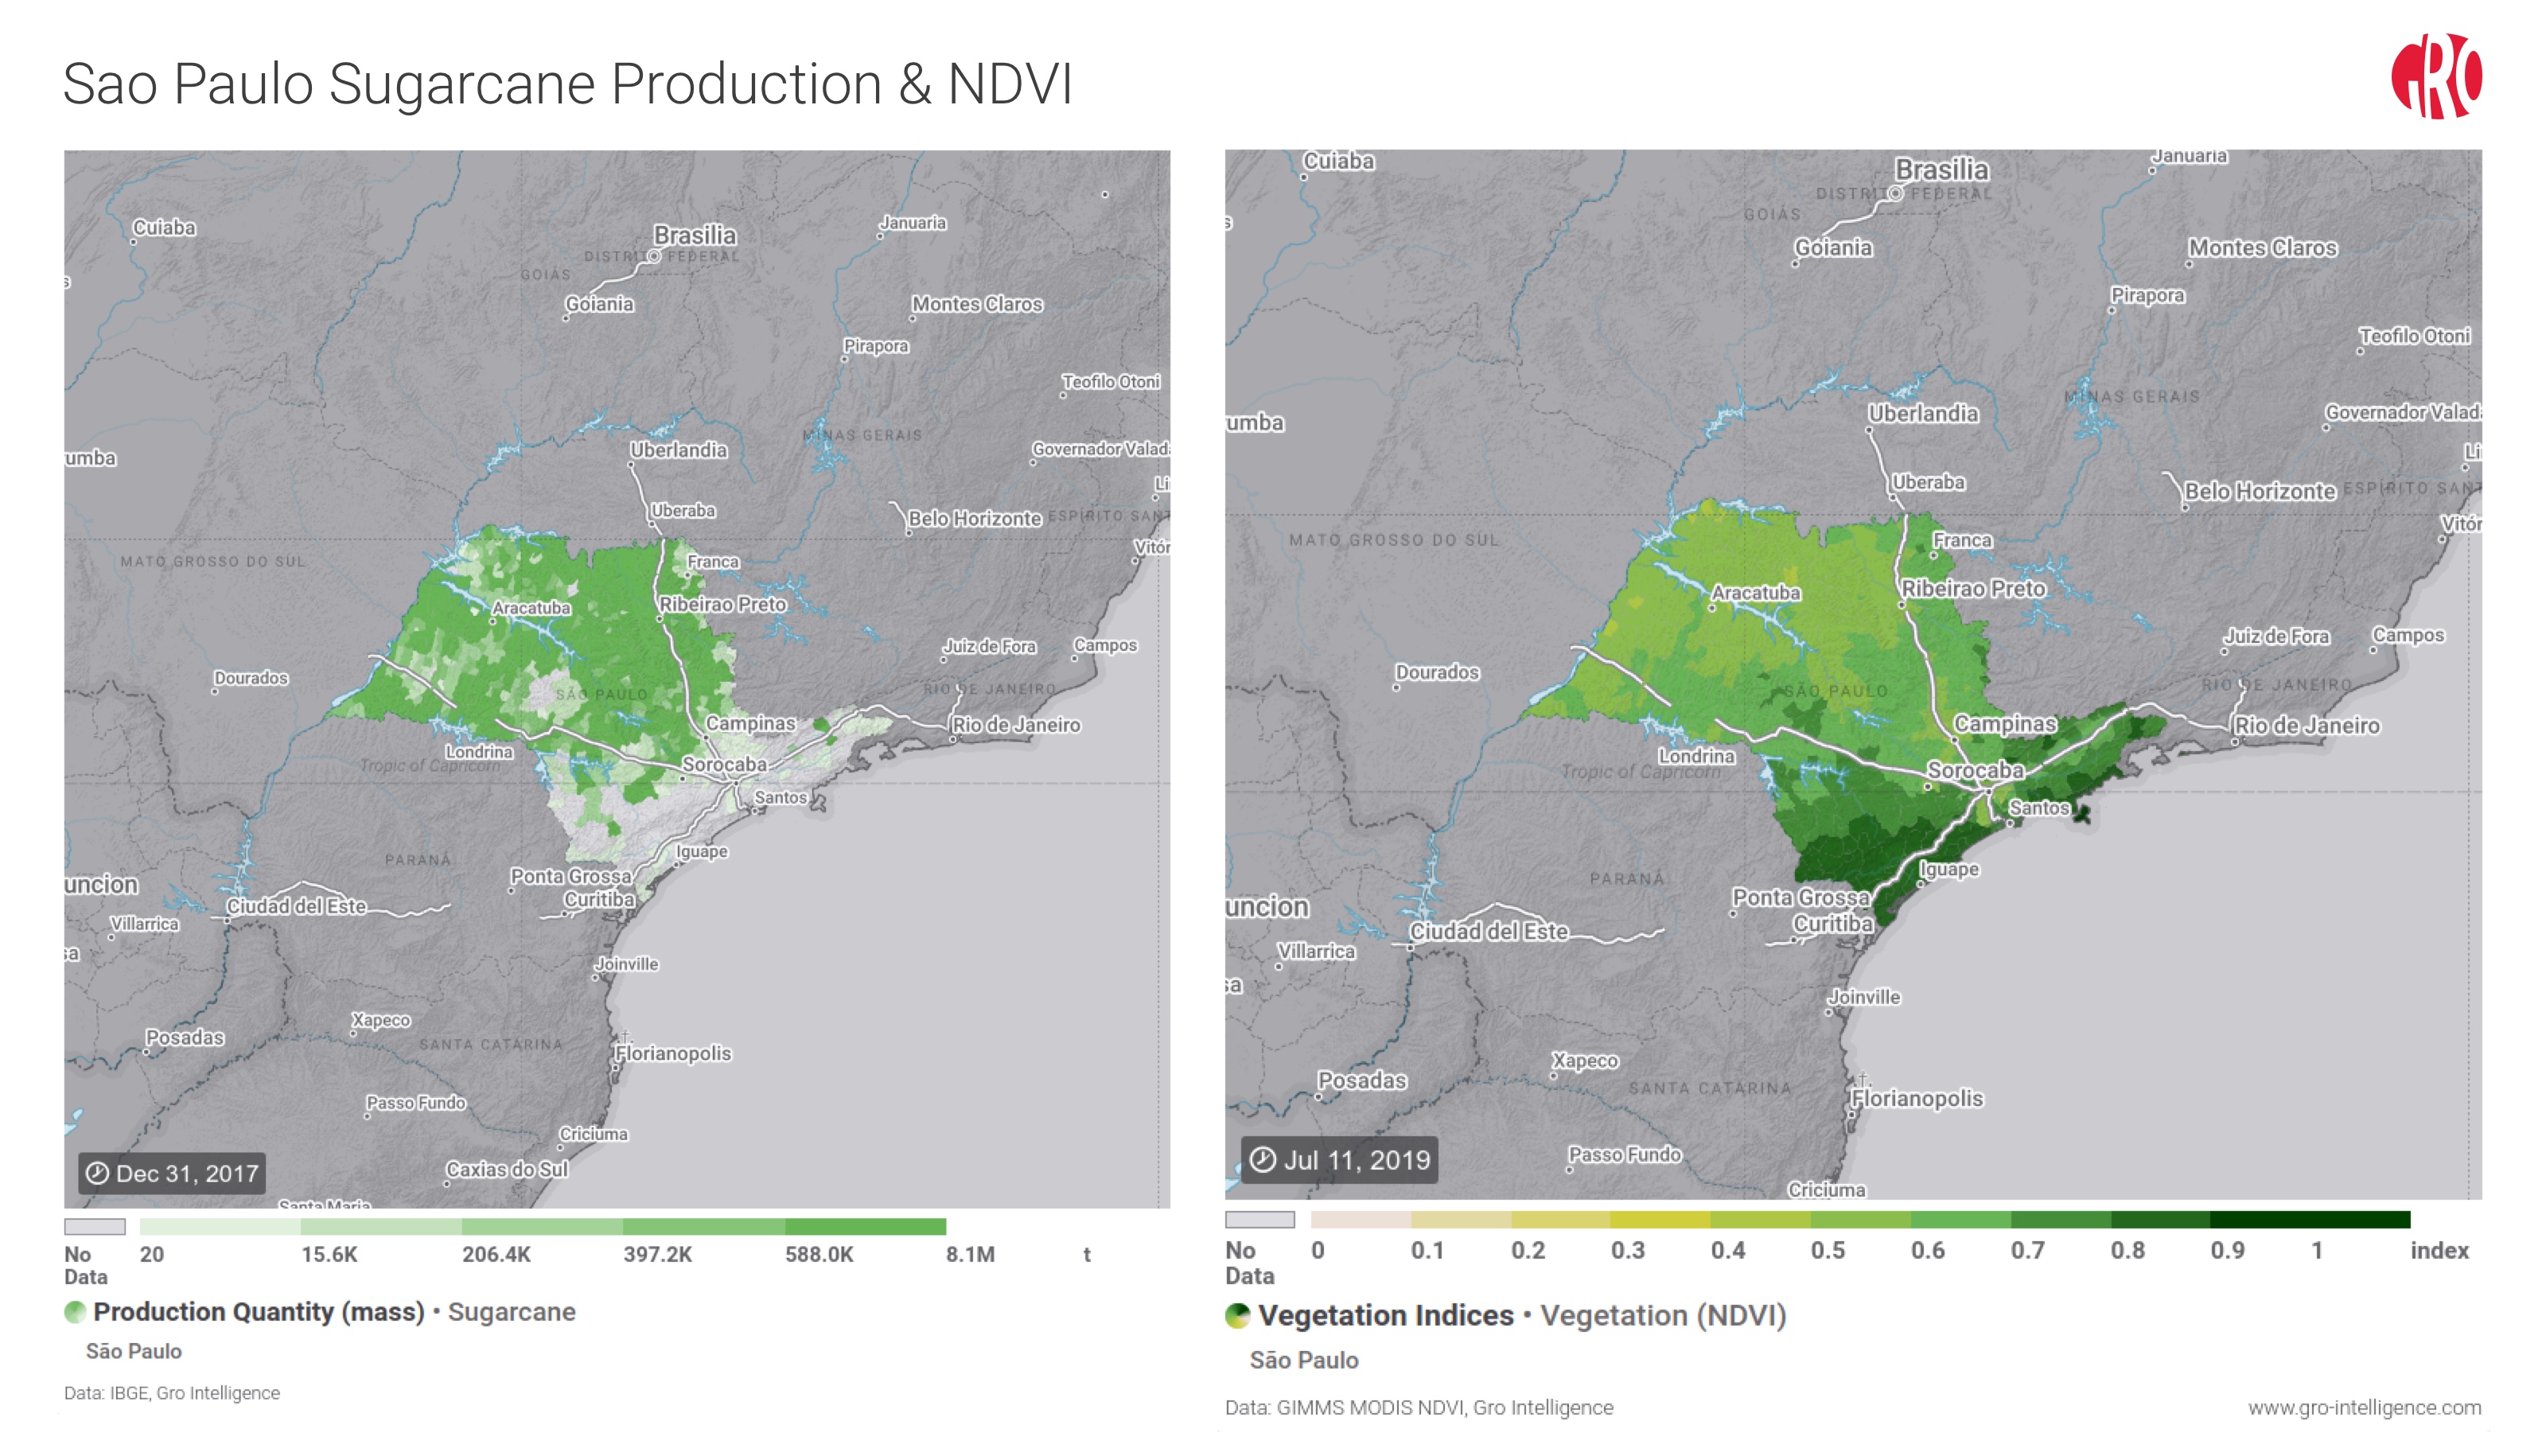
Task: Click Brasilia on the NDVI map
Action: tap(1942, 170)
